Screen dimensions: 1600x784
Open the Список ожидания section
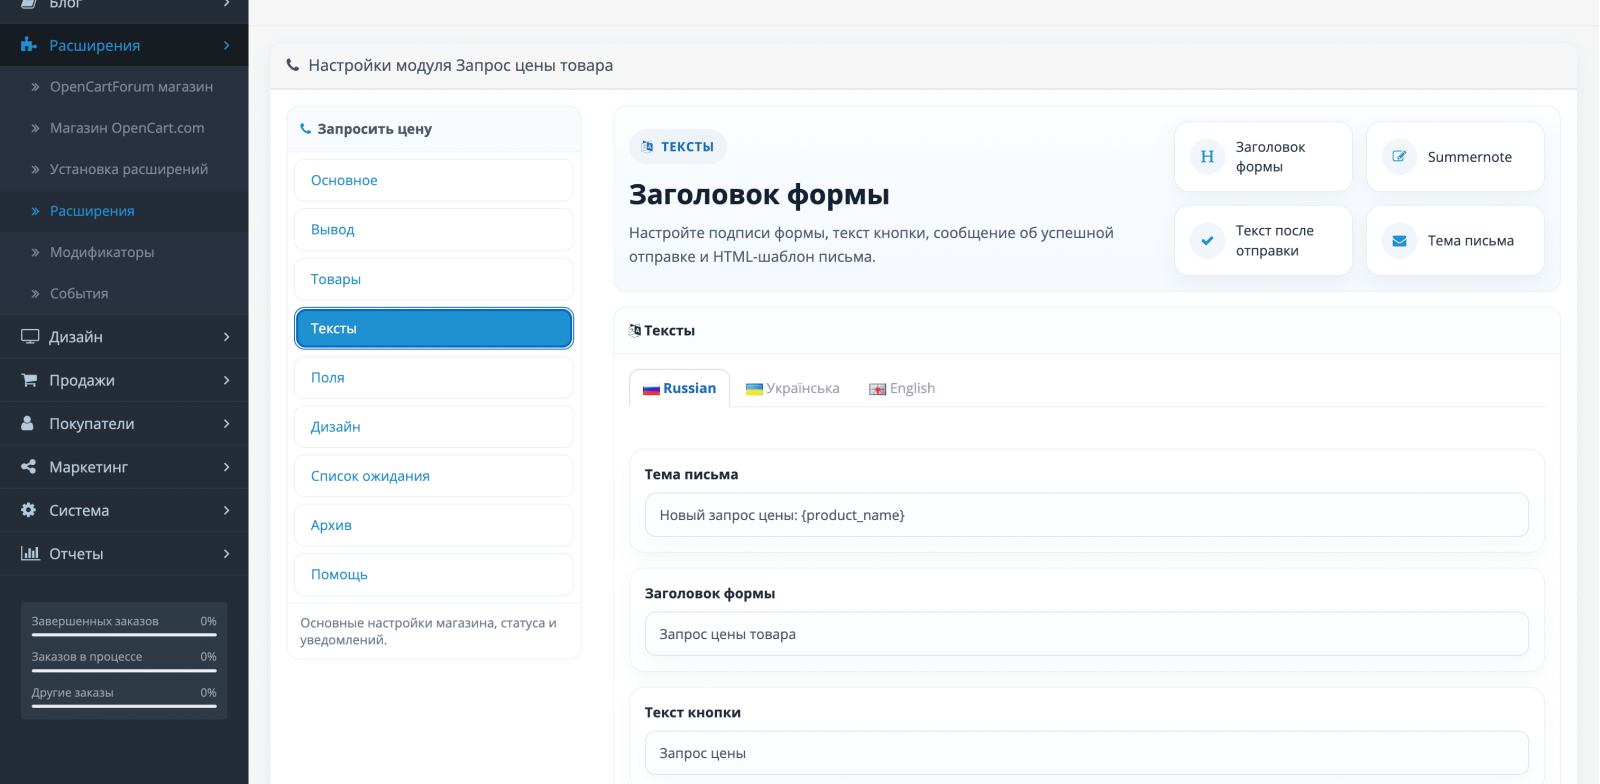[x=434, y=476]
